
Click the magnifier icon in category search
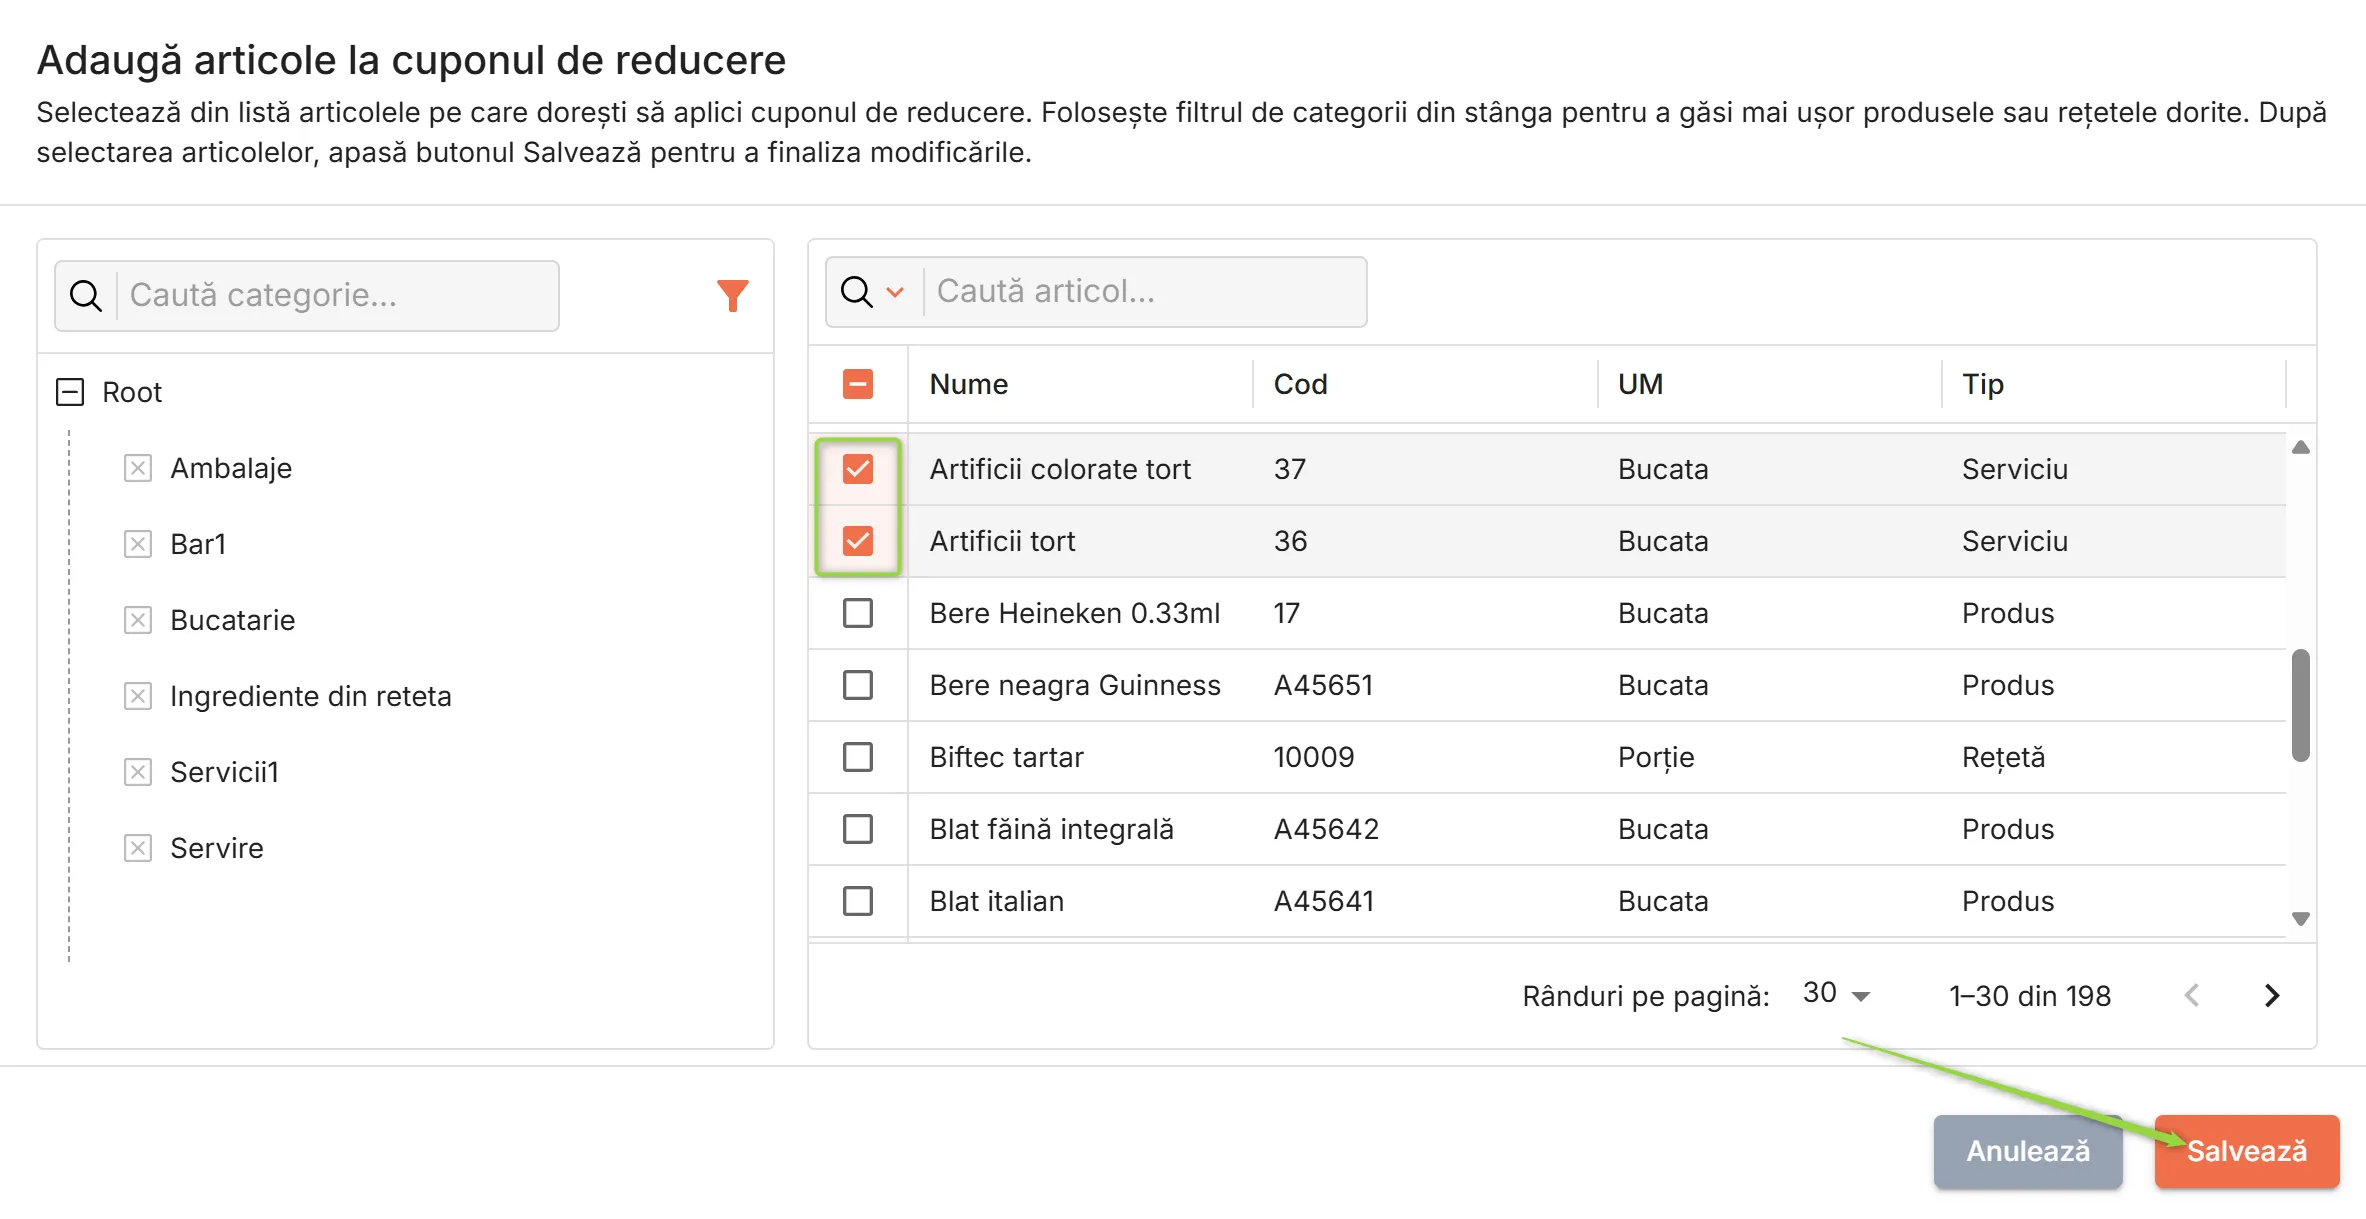coord(86,295)
